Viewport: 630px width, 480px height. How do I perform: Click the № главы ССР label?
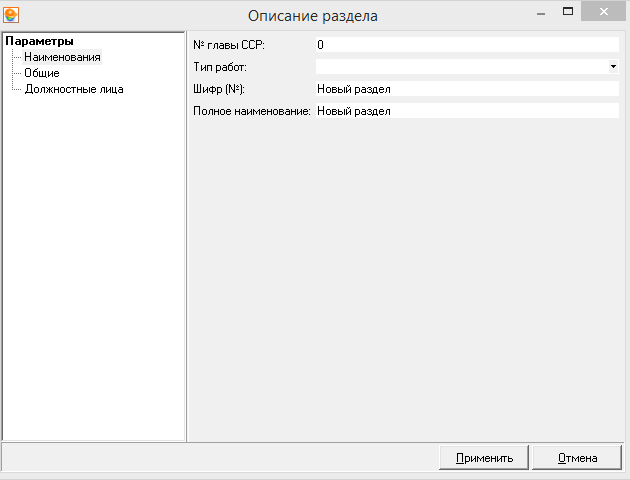click(x=229, y=45)
